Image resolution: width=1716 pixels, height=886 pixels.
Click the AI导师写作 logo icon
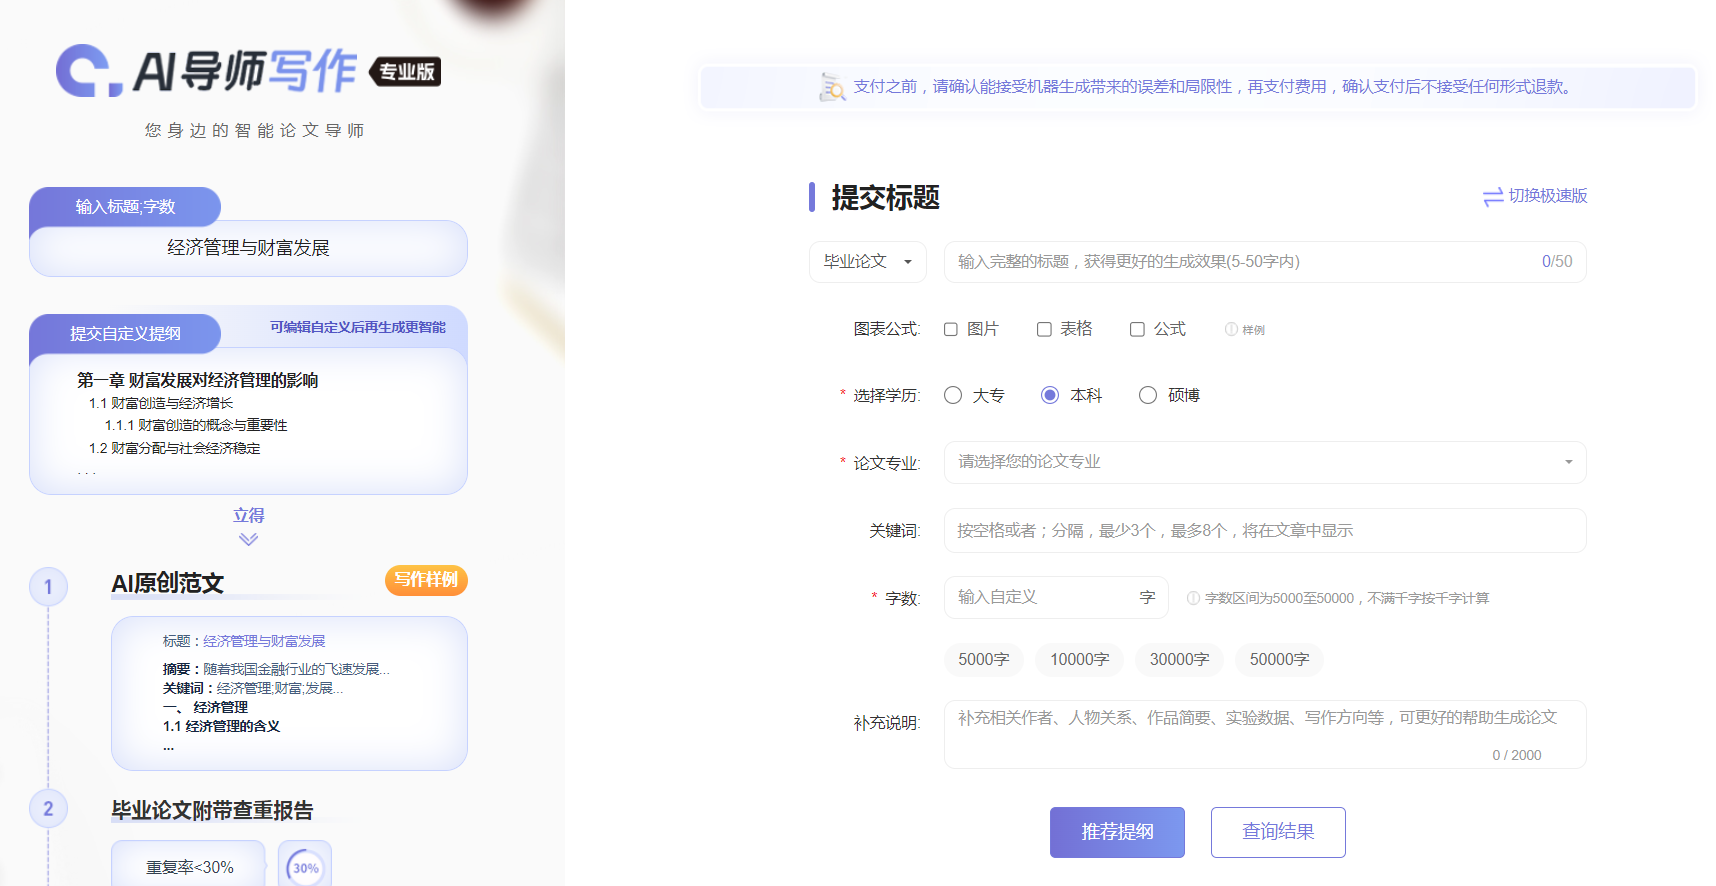click(x=88, y=71)
